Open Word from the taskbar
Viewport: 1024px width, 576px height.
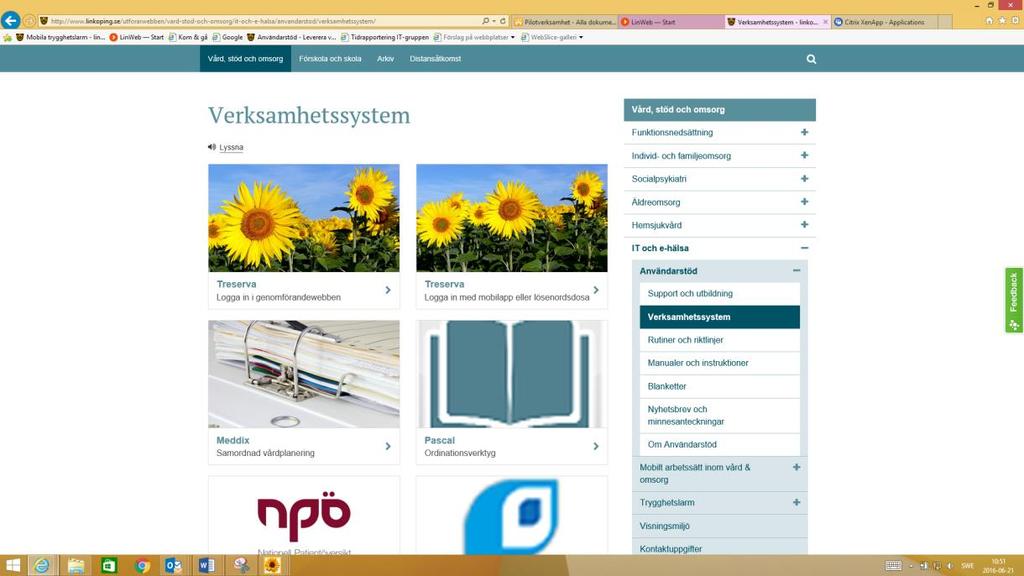pos(206,566)
